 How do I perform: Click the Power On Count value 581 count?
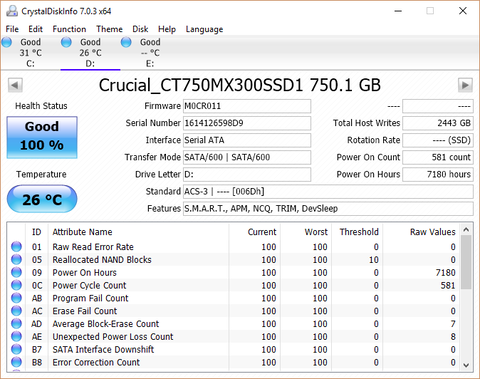click(x=438, y=157)
